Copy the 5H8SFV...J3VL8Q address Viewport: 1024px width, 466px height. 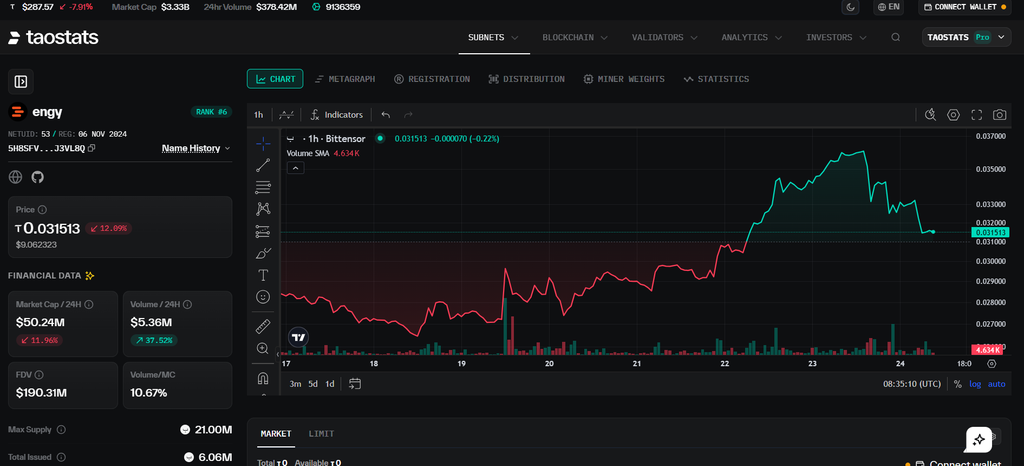click(91, 148)
